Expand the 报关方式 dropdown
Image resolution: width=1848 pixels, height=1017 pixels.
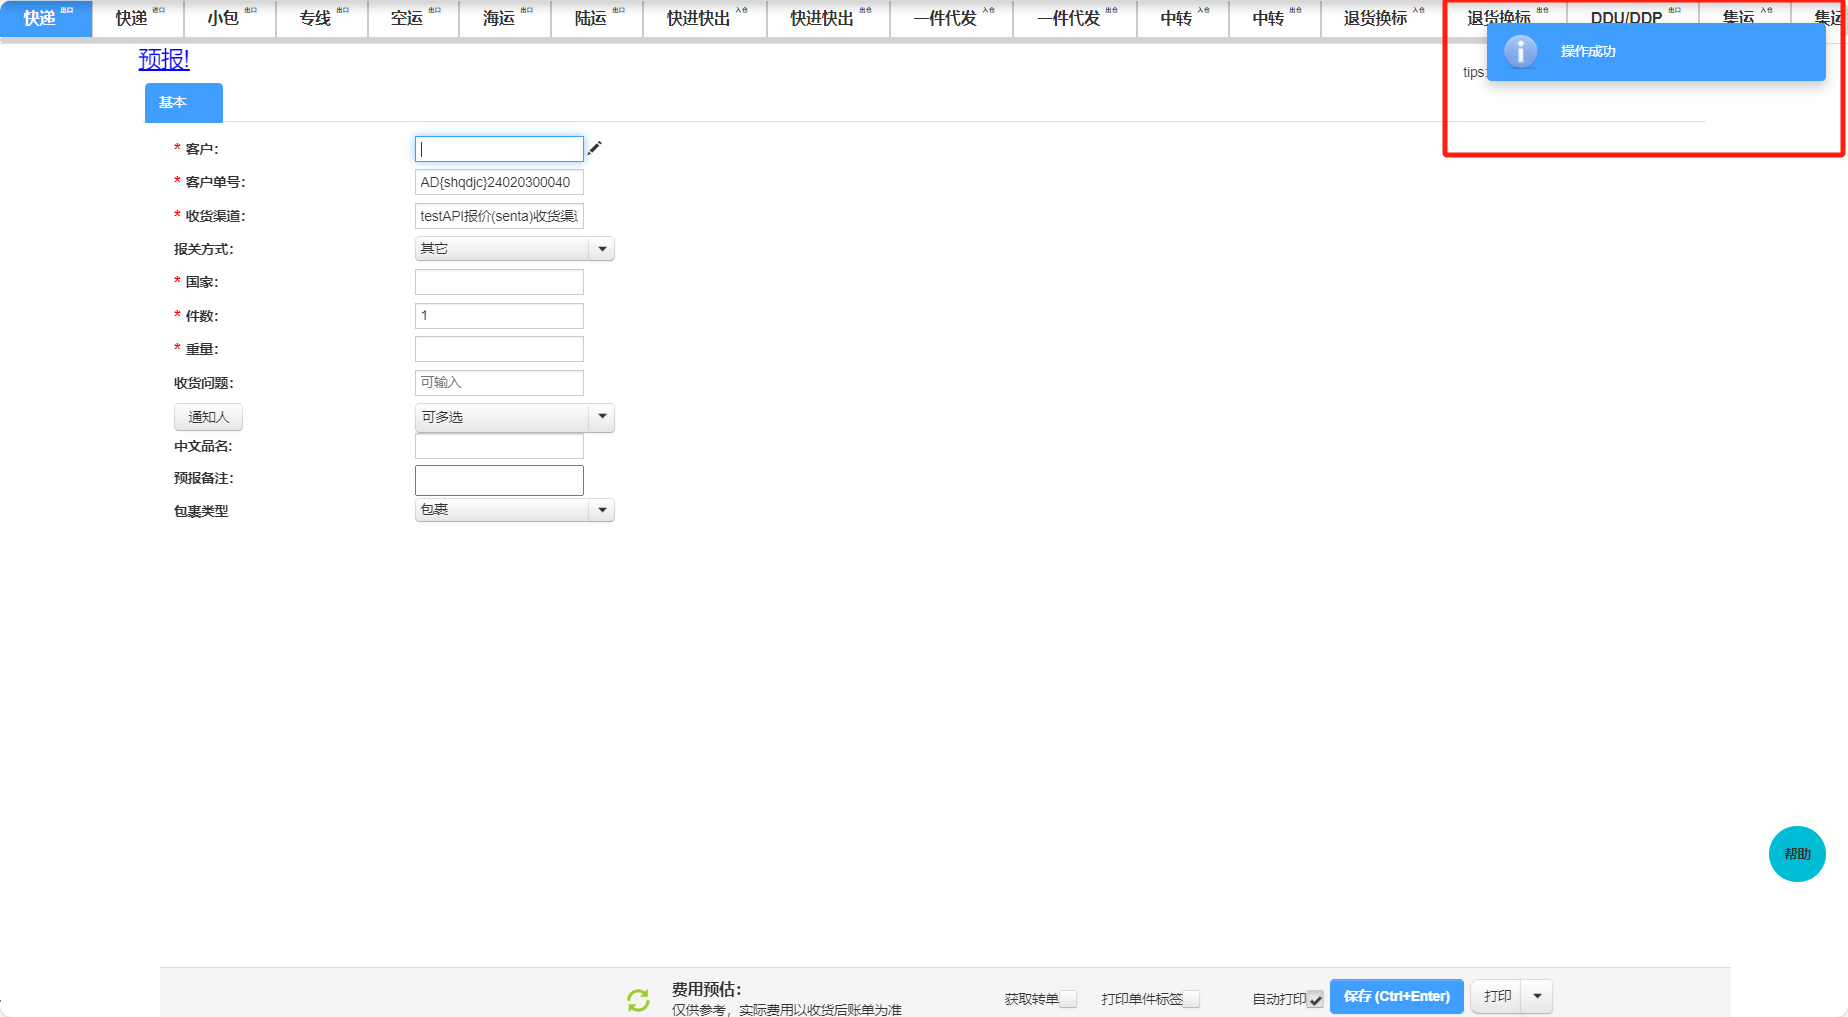click(602, 249)
